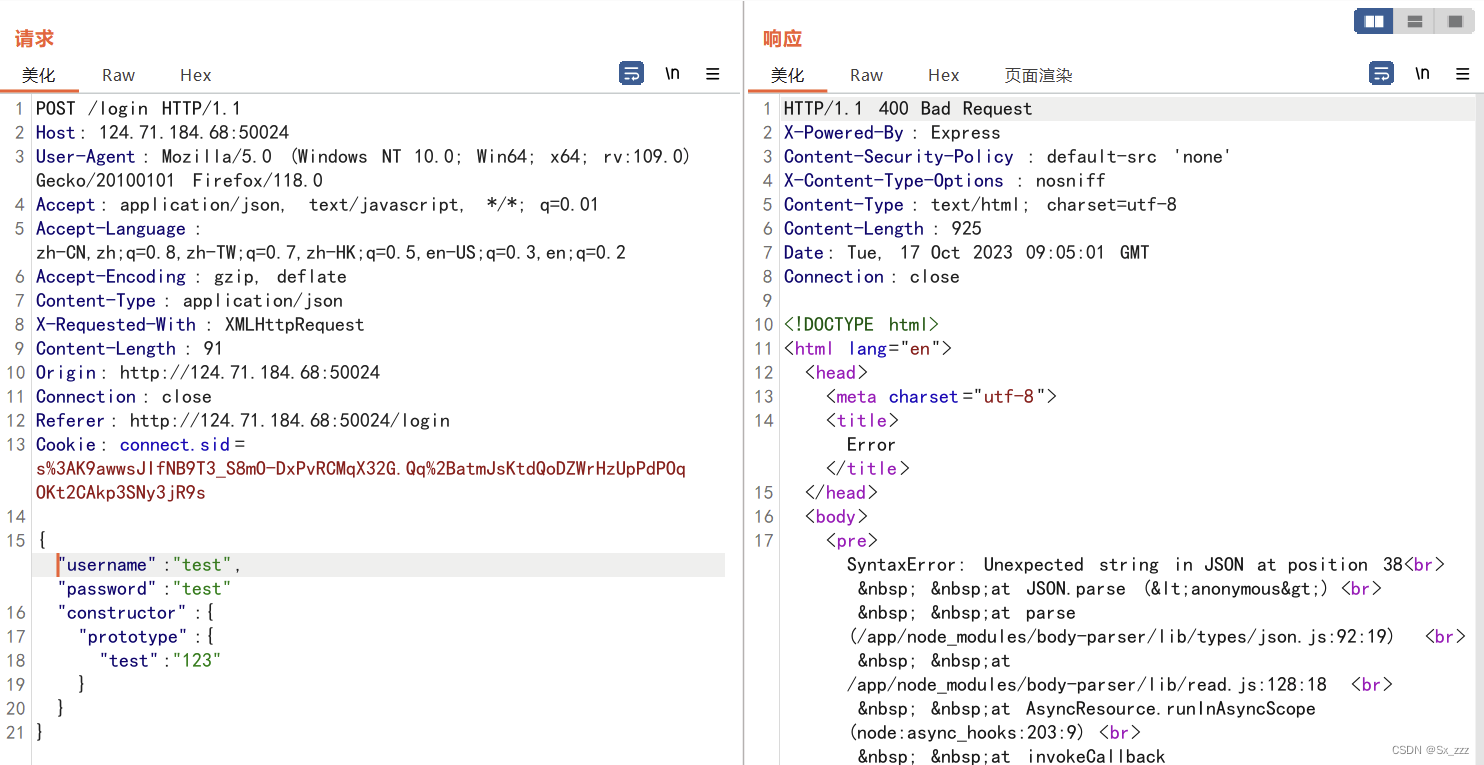This screenshot has width=1484, height=765.
Task: Click the Host header value 124.71.184.68:50024
Action: [193, 133]
